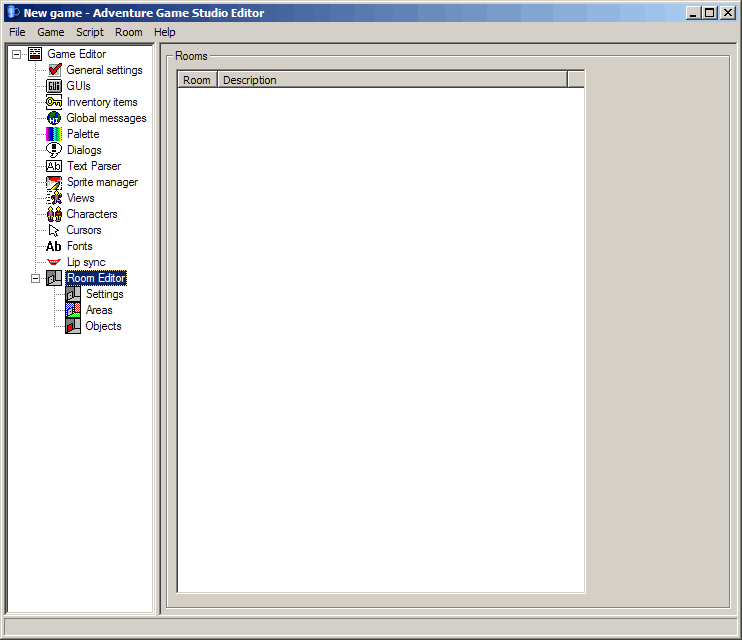
Task: Select the Palette label in tree
Action: pos(83,134)
